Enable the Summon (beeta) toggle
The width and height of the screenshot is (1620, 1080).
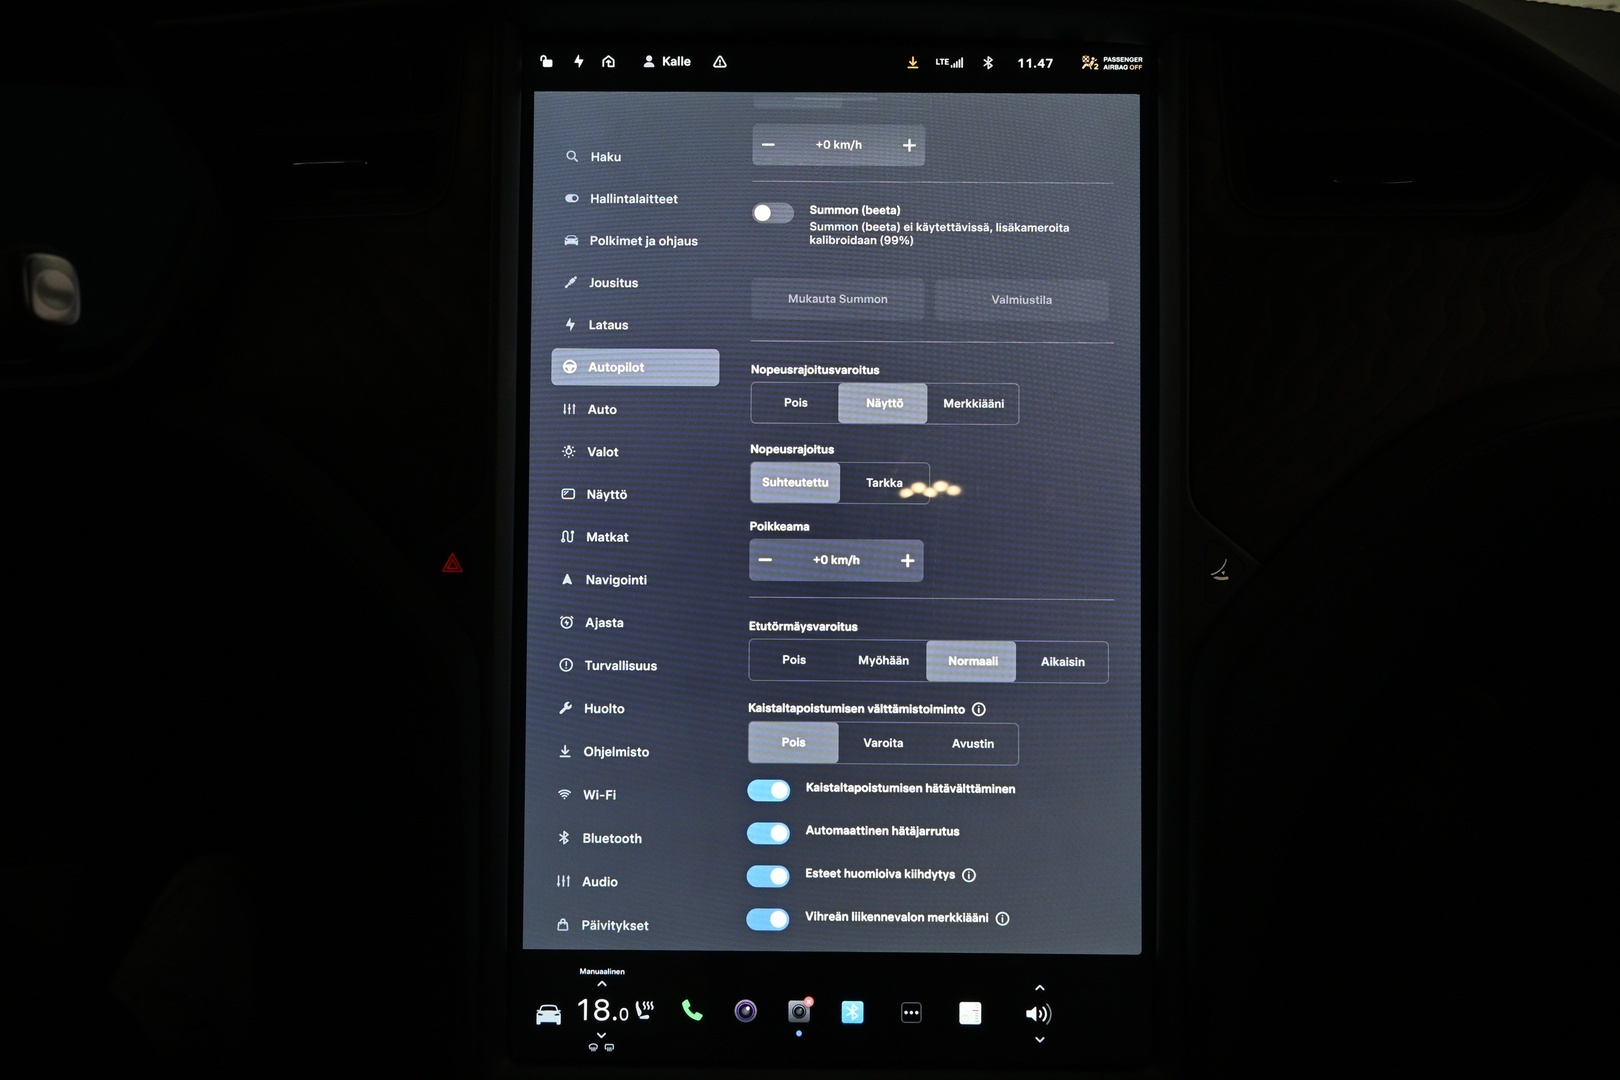(772, 212)
